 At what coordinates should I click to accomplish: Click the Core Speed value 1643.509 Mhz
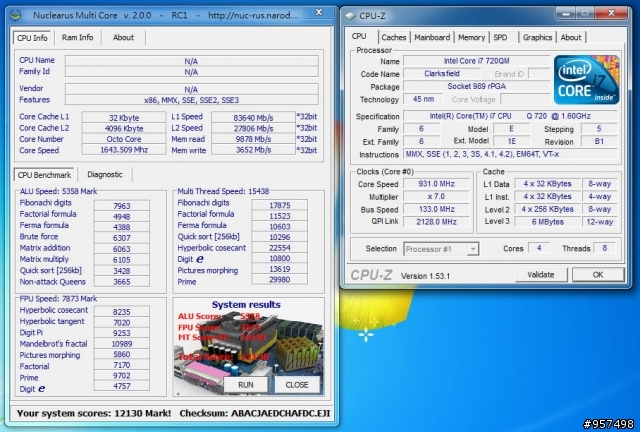click(124, 150)
